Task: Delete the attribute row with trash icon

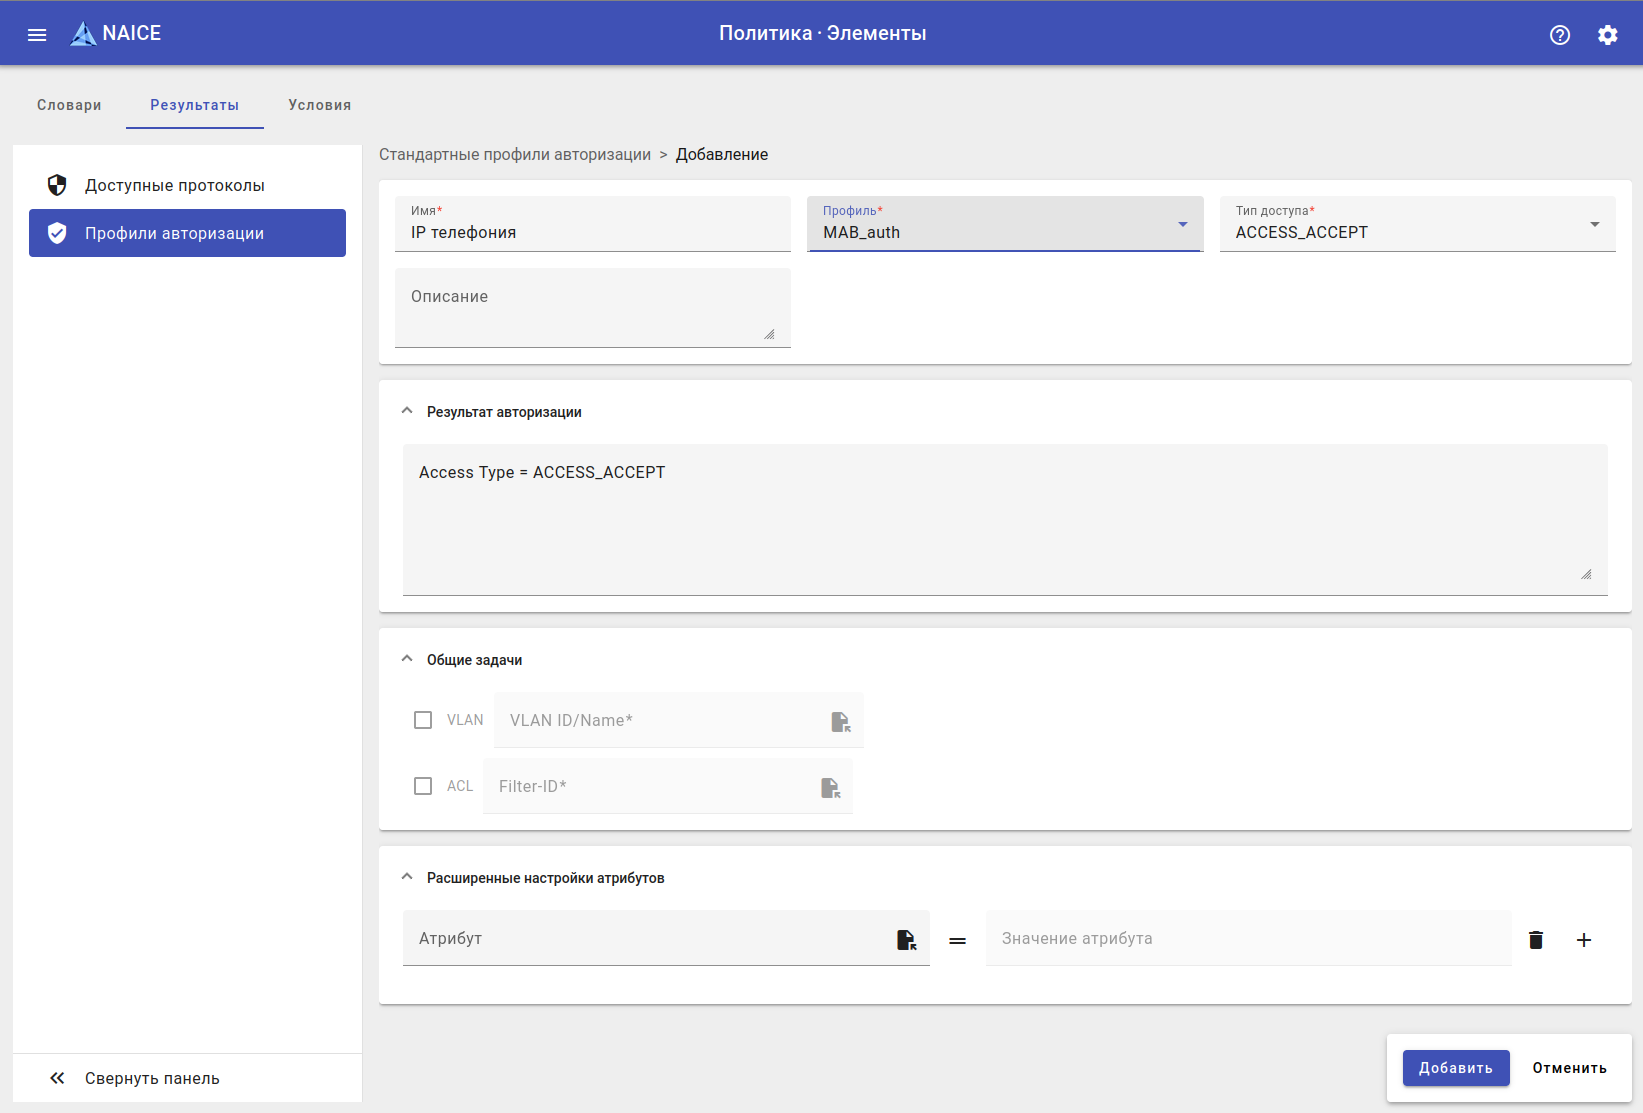Action: click(1536, 939)
